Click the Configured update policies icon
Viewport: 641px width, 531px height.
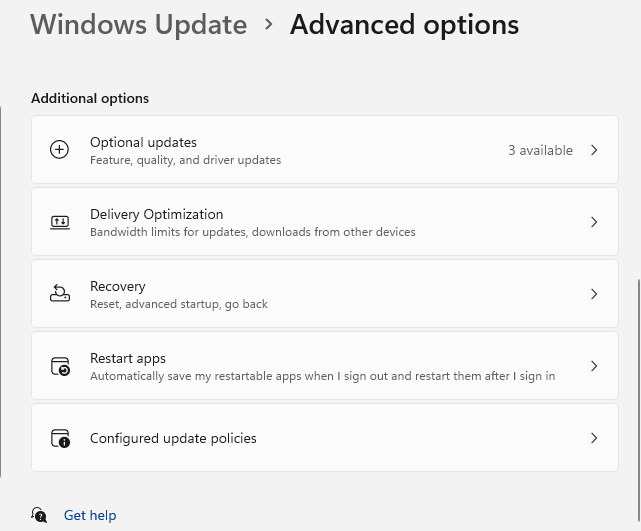pyautogui.click(x=60, y=438)
